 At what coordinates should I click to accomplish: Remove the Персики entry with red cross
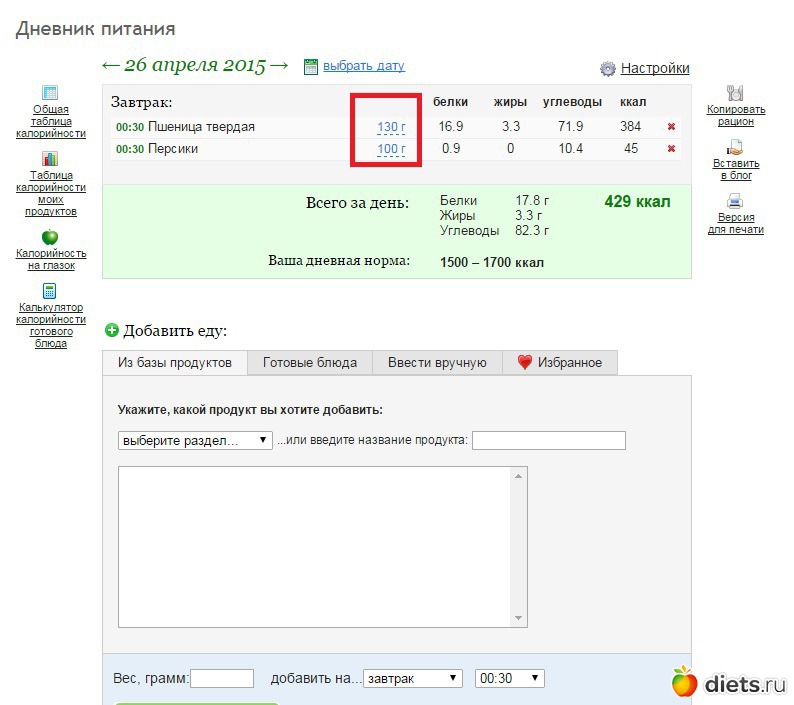point(672,149)
